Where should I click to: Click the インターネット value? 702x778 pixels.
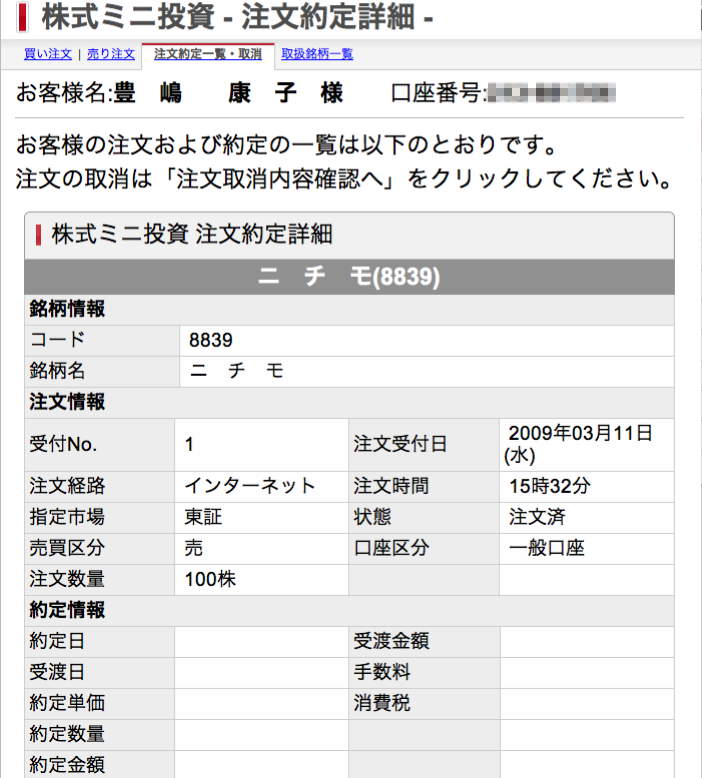tap(250, 486)
